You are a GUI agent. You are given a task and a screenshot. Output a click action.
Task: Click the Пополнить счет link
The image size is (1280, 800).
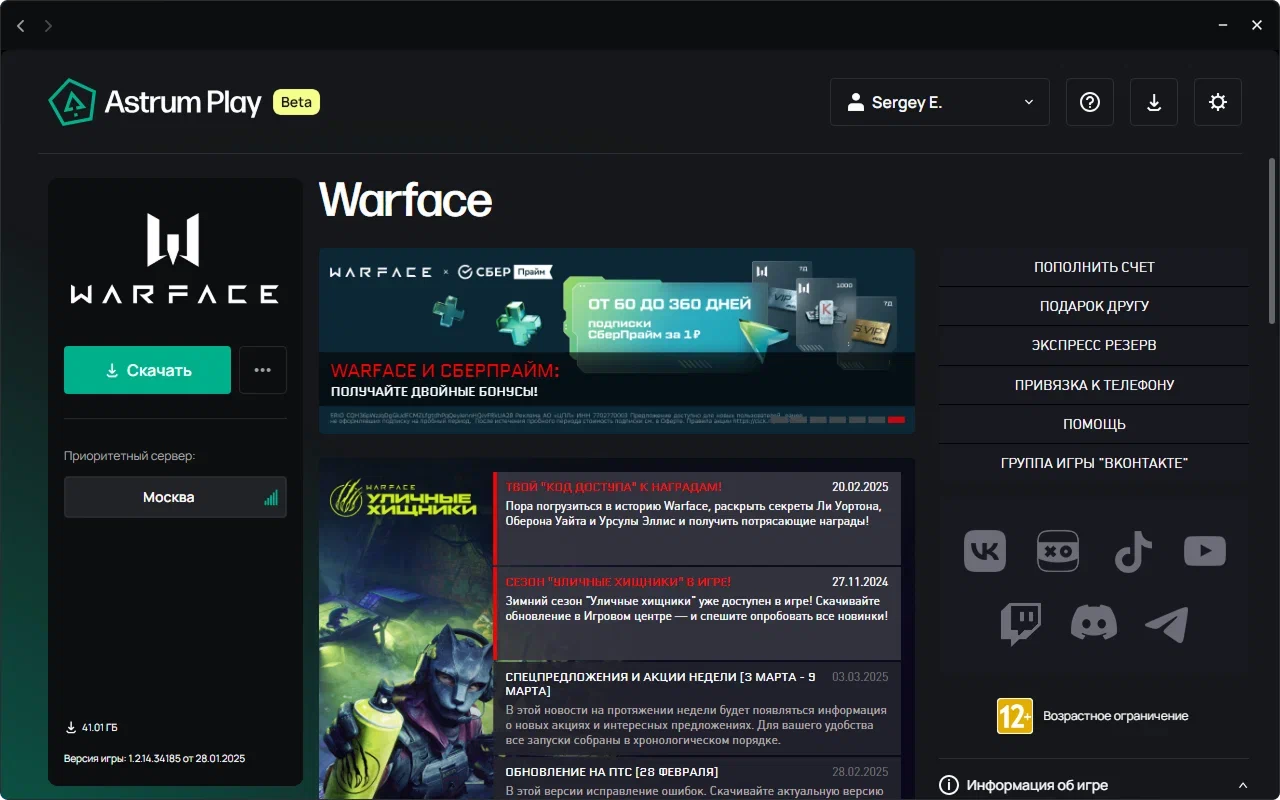1093,266
